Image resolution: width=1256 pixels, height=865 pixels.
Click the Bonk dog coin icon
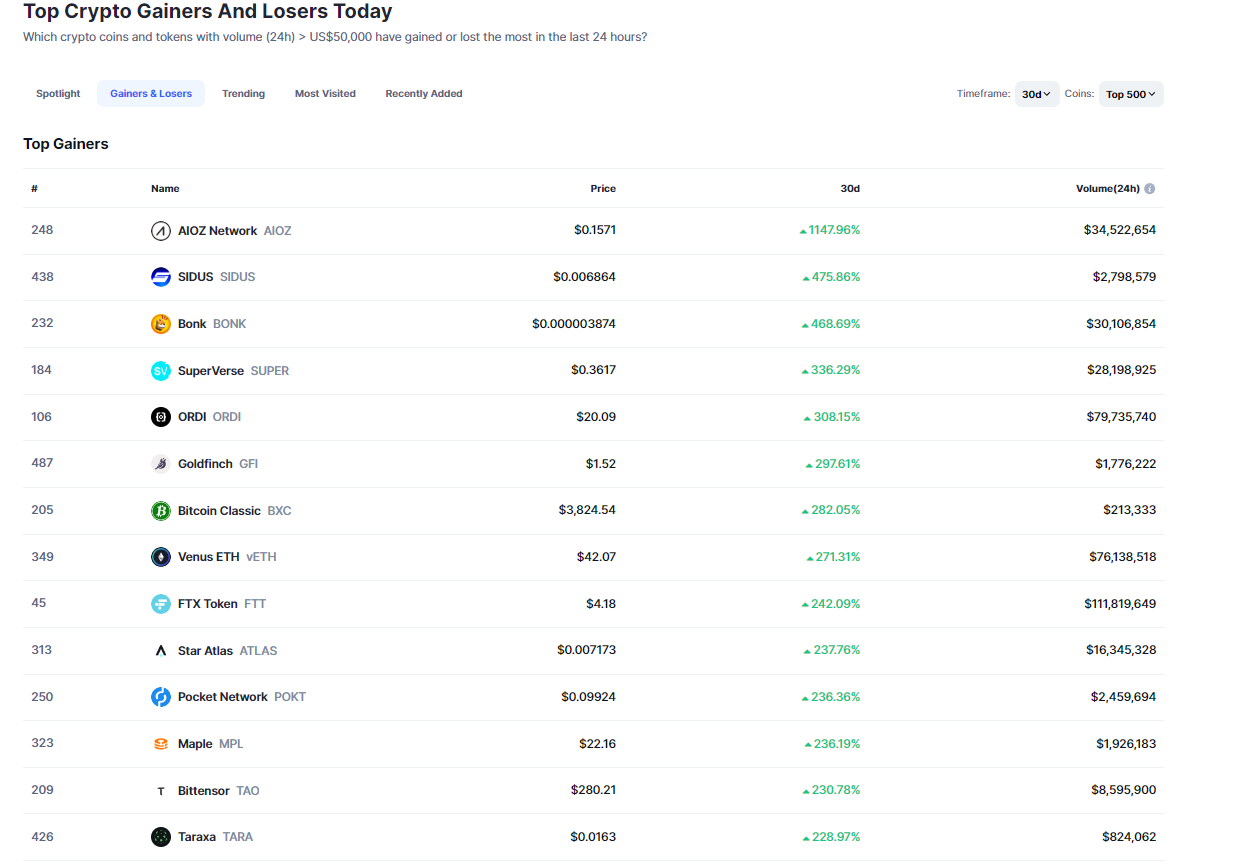[161, 324]
